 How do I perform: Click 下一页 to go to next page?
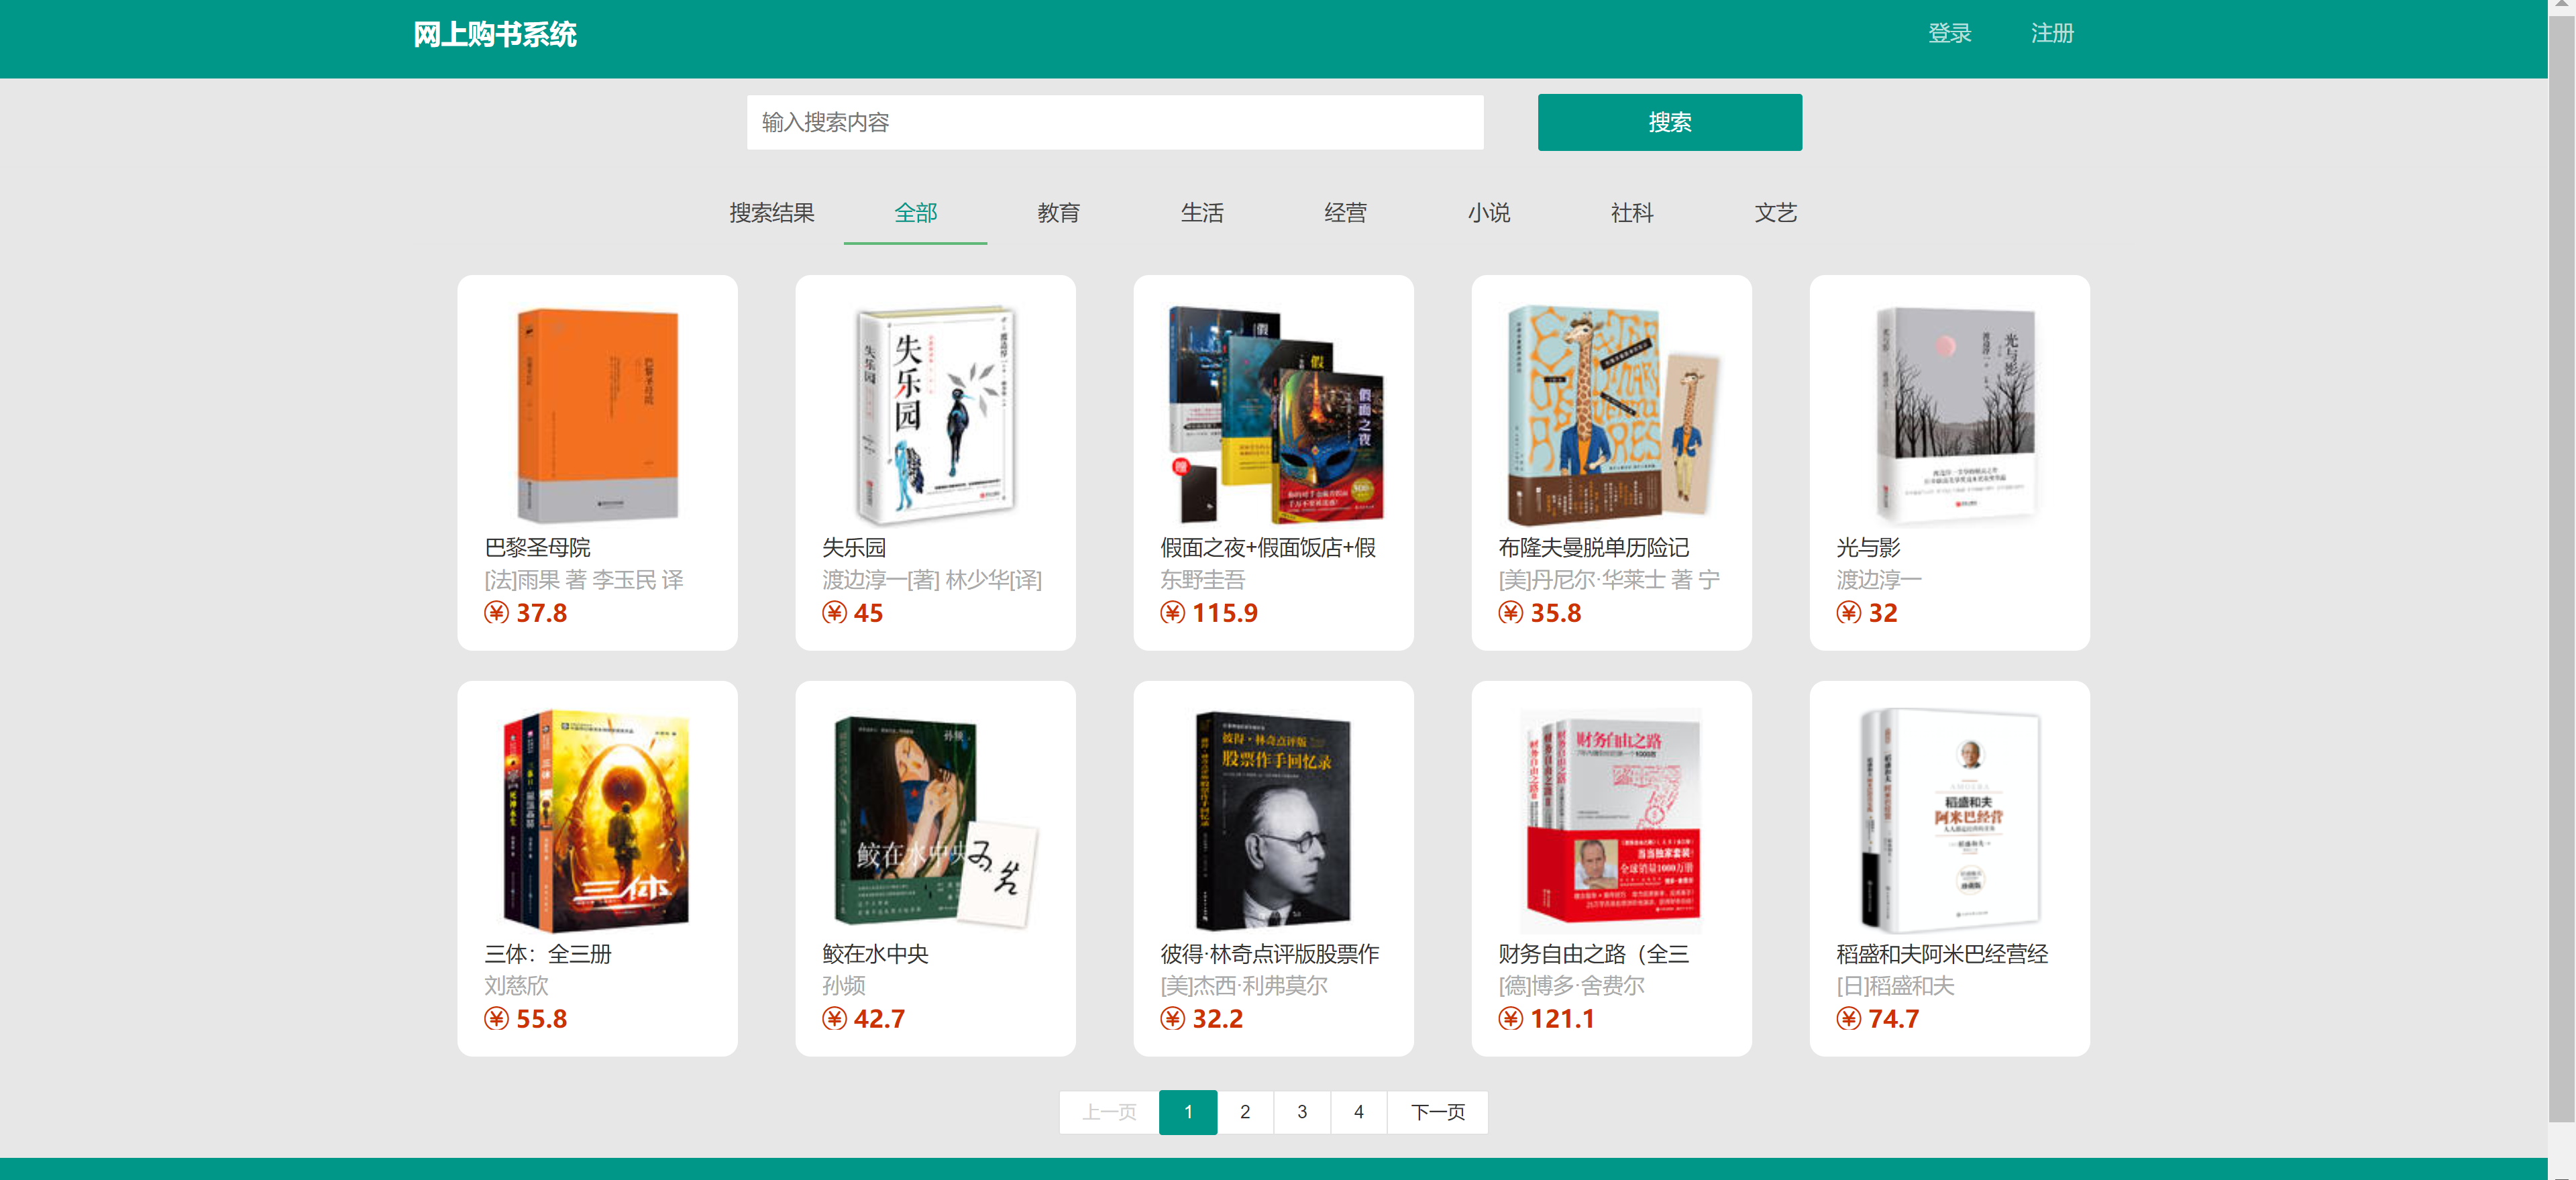pos(1438,1112)
